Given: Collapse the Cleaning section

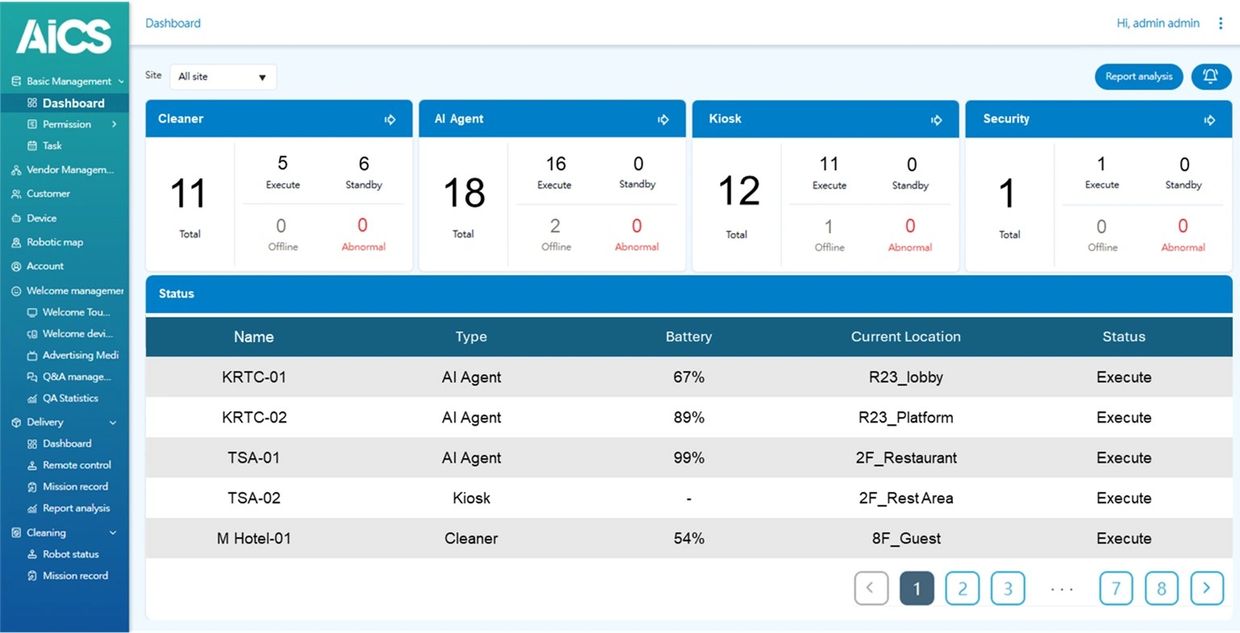Looking at the screenshot, I should (113, 533).
